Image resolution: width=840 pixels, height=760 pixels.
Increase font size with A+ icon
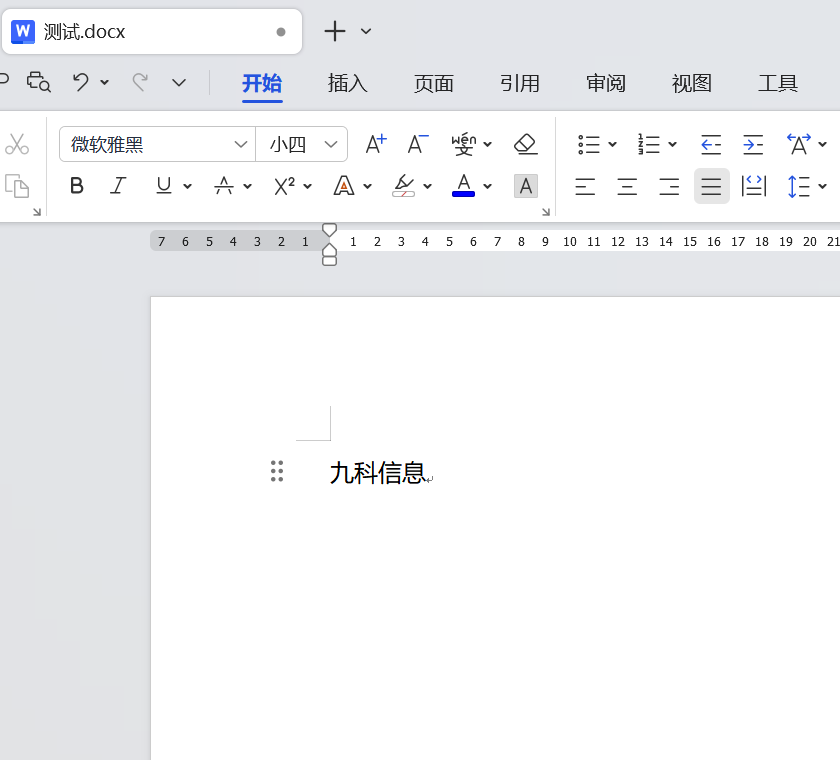375,144
